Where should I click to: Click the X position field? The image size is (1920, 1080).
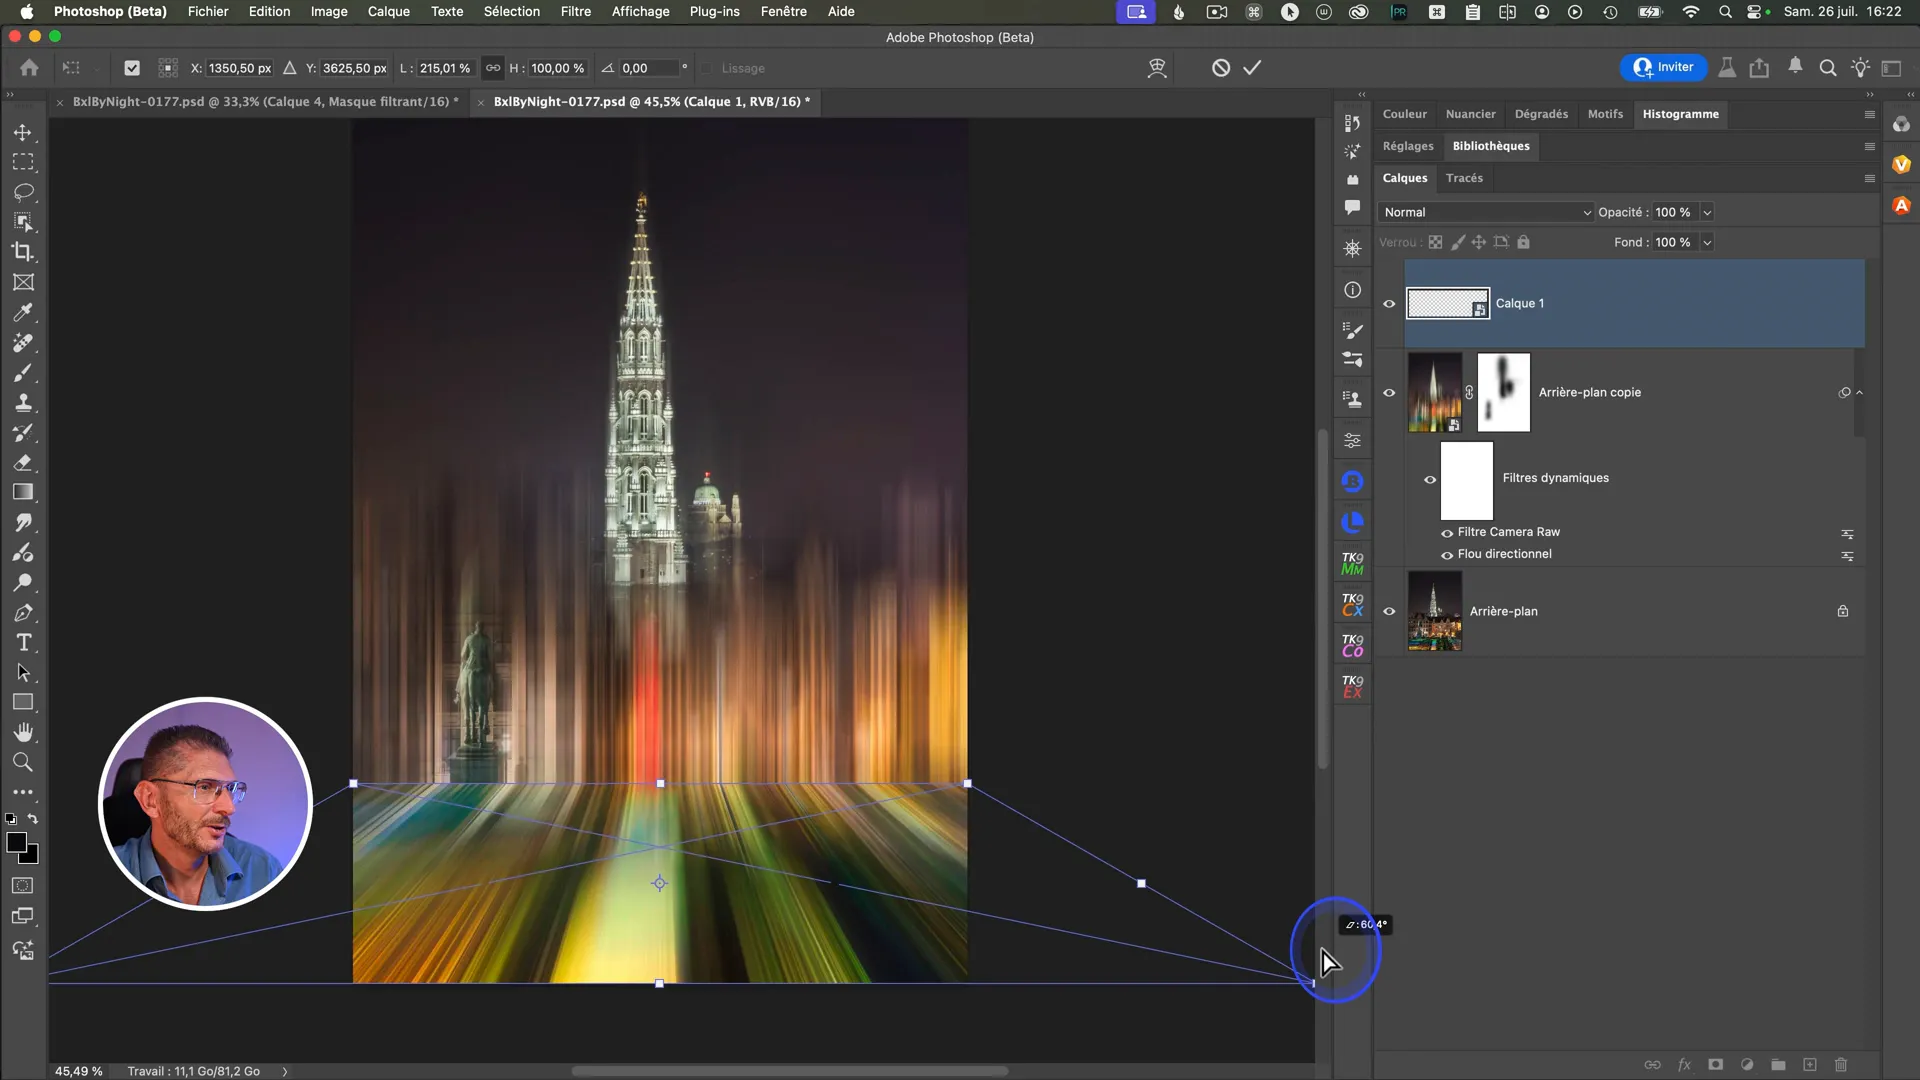point(240,68)
